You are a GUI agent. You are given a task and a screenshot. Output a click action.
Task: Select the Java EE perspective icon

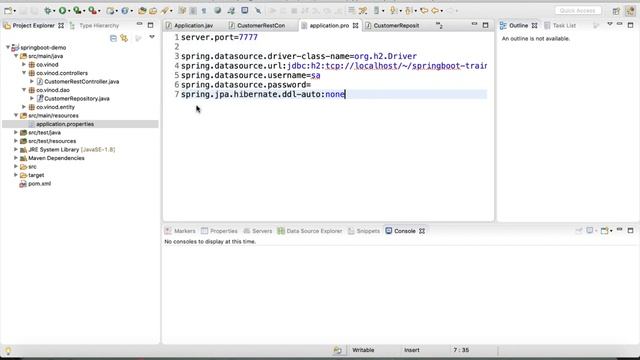[x=630, y=11]
